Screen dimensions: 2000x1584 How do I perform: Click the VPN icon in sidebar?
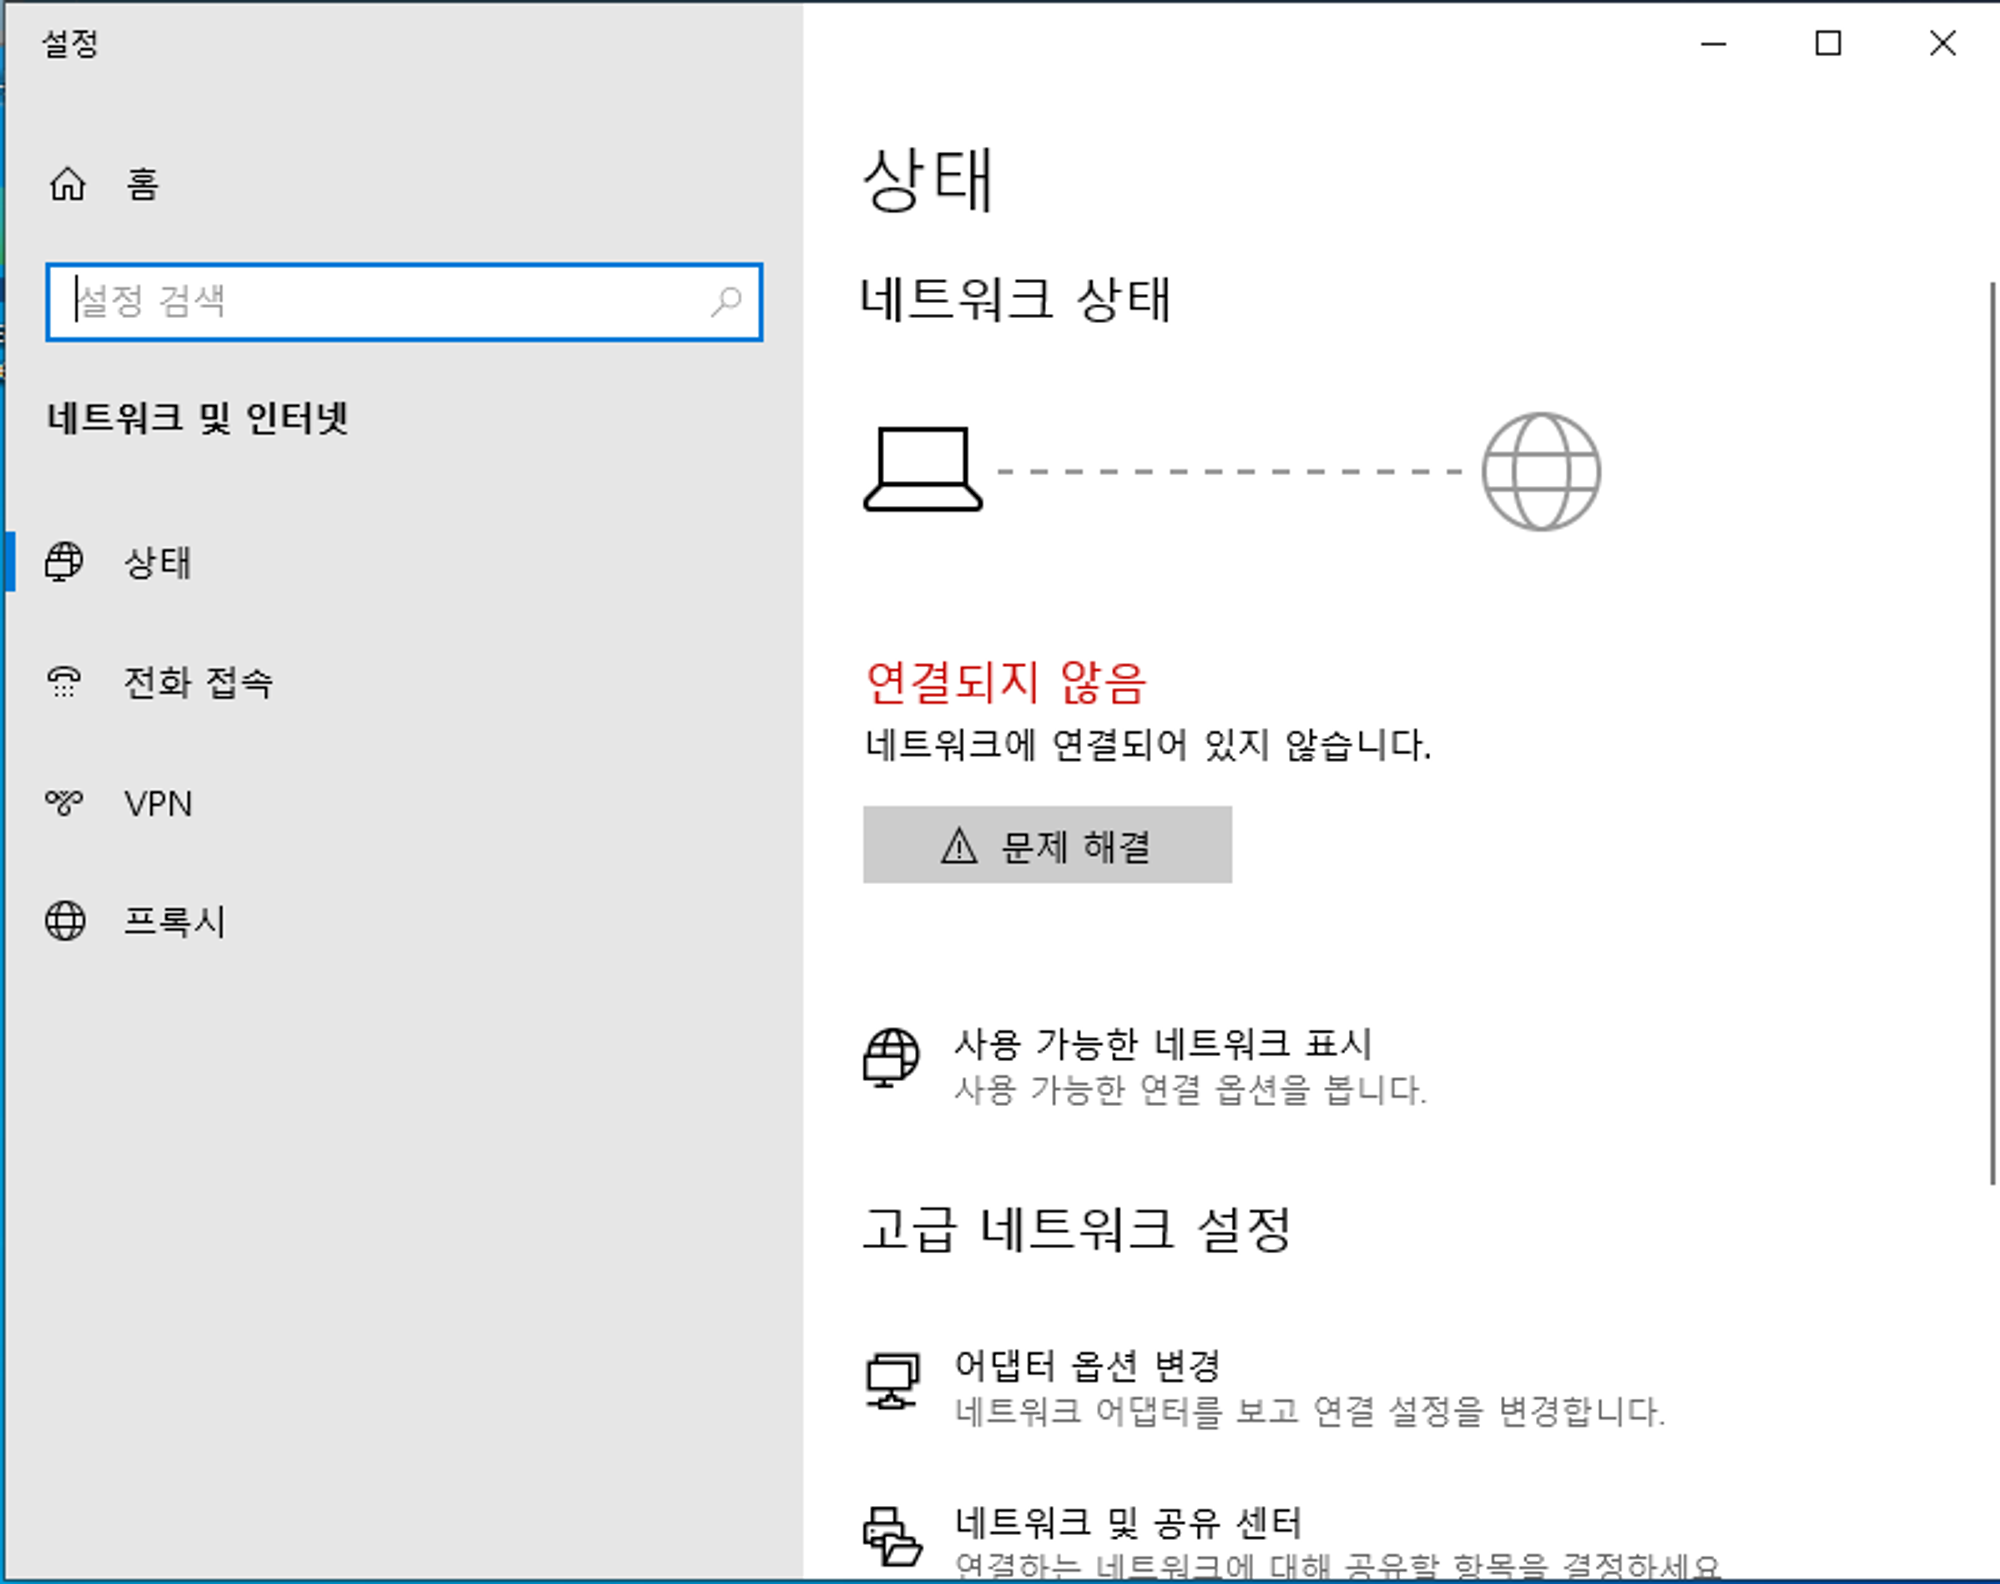tap(65, 803)
